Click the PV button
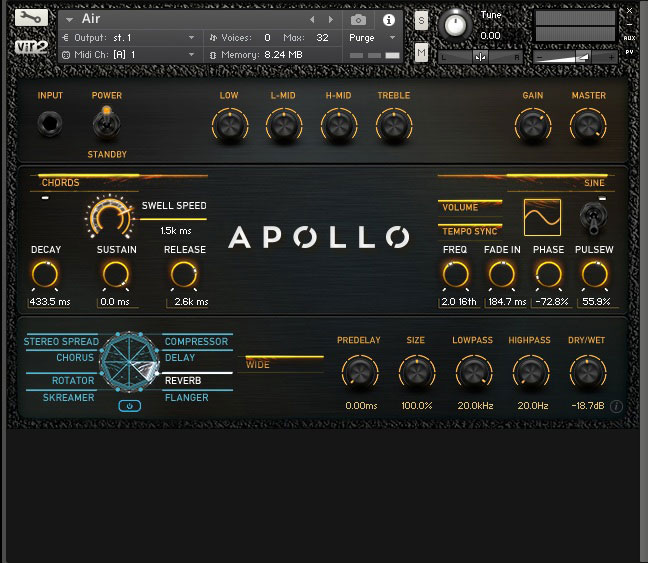 (x=629, y=52)
